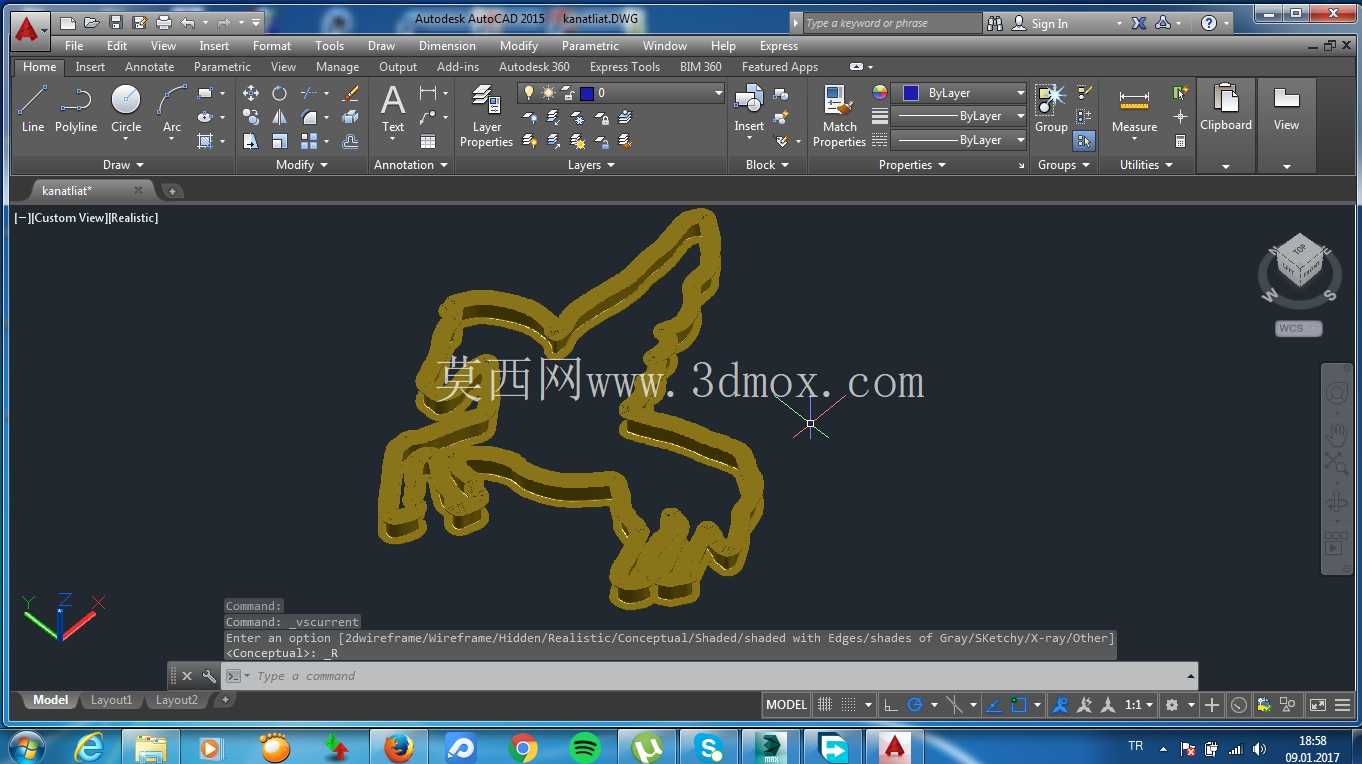Open Layer Properties manager

486,116
